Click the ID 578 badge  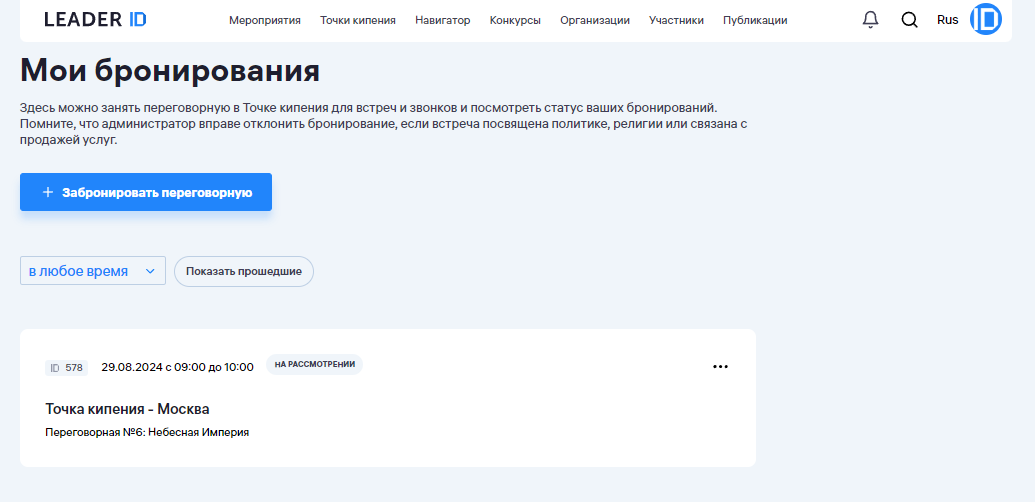coord(66,368)
